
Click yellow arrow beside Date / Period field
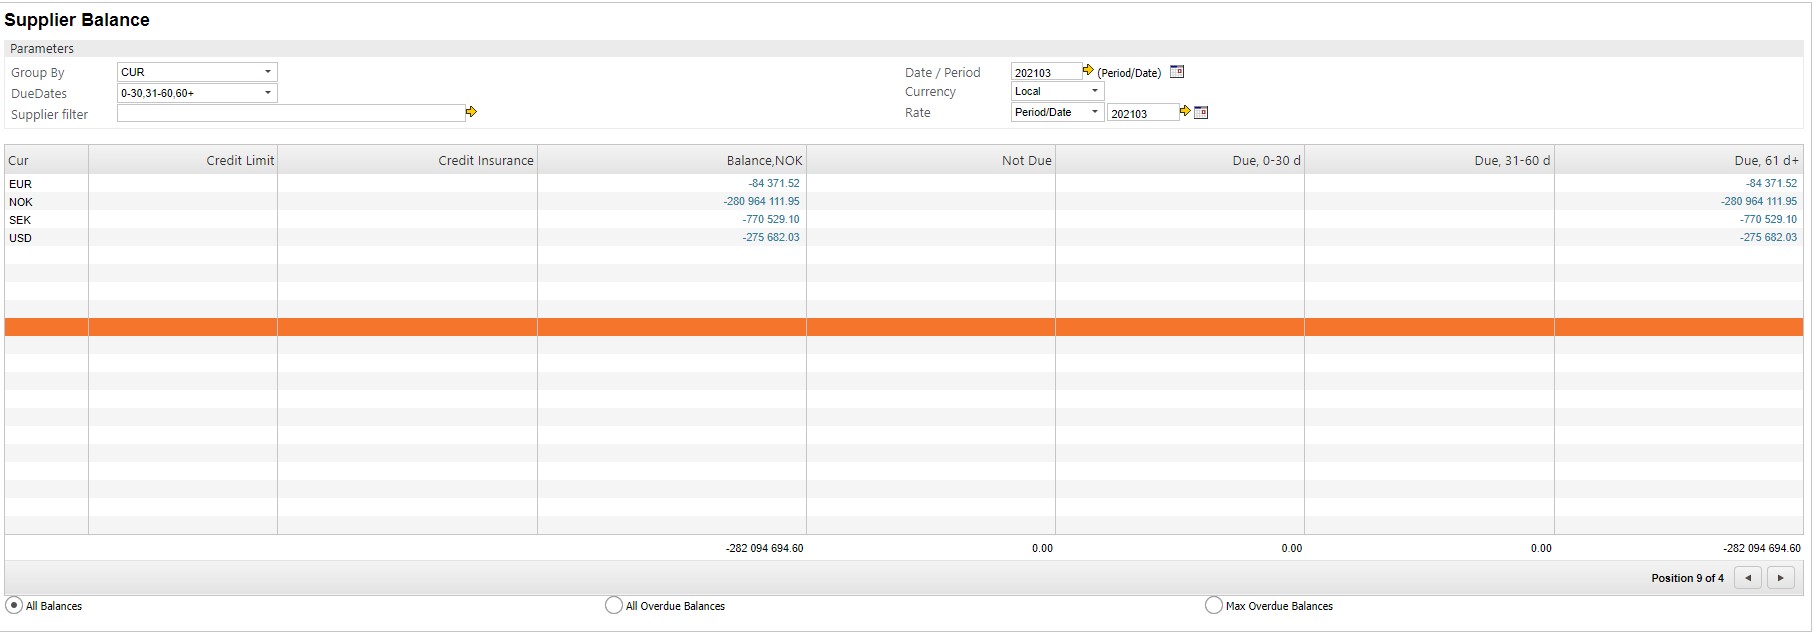tap(1088, 71)
